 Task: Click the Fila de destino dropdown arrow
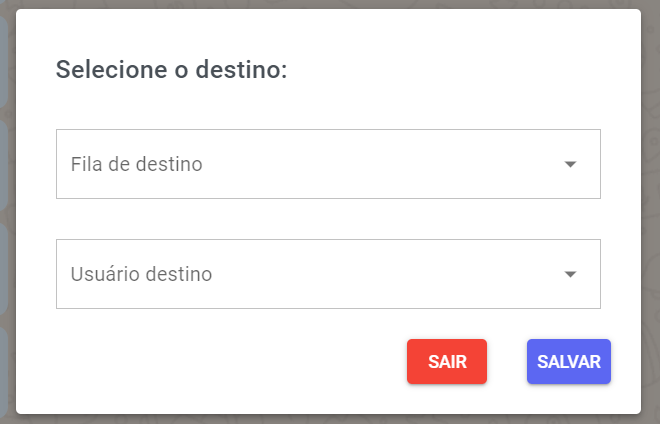coord(570,164)
